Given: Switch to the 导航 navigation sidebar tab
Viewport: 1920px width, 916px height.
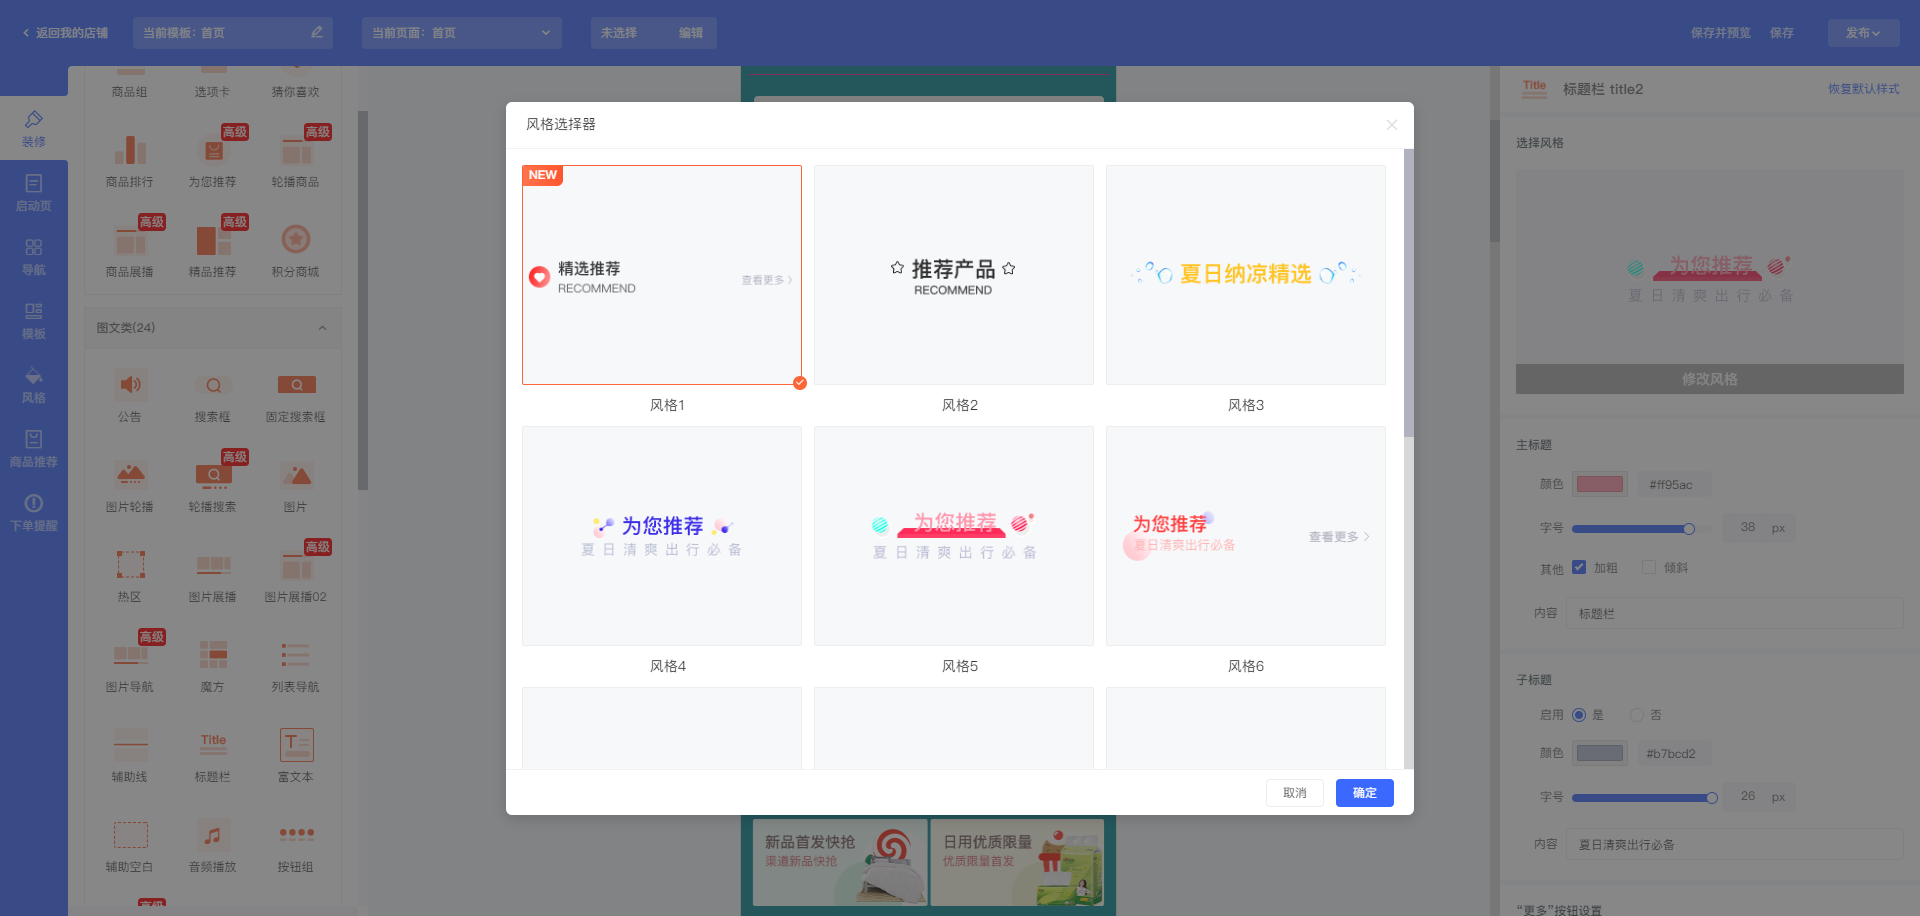Looking at the screenshot, I should [x=34, y=256].
